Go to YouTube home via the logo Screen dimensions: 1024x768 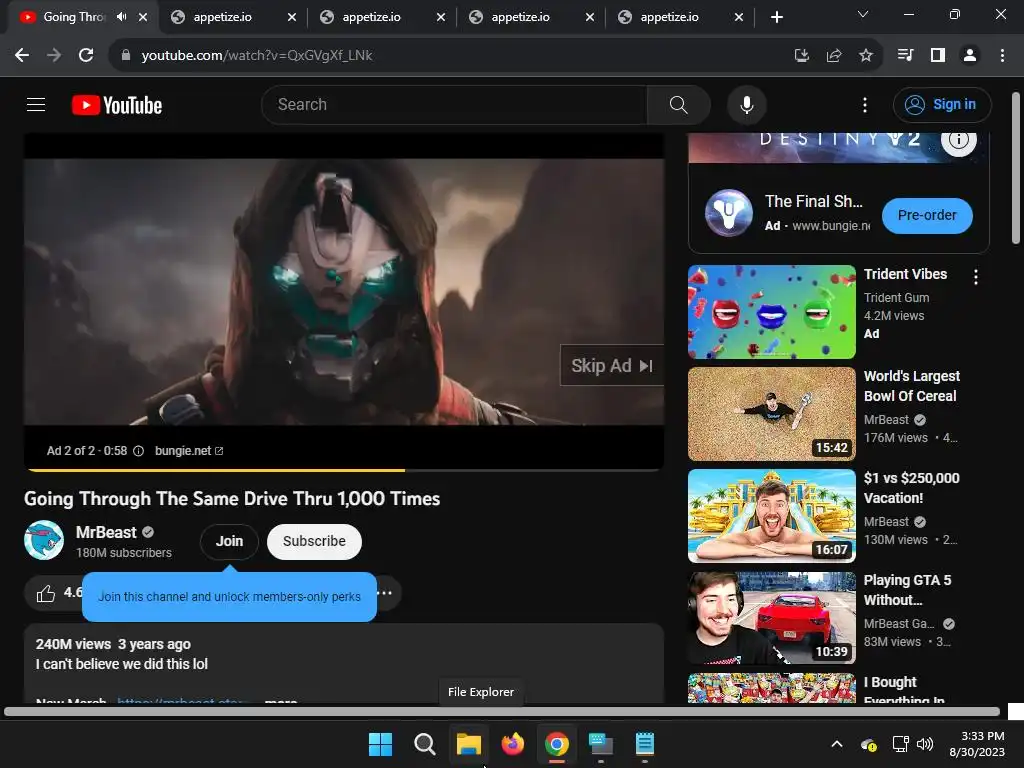(117, 105)
